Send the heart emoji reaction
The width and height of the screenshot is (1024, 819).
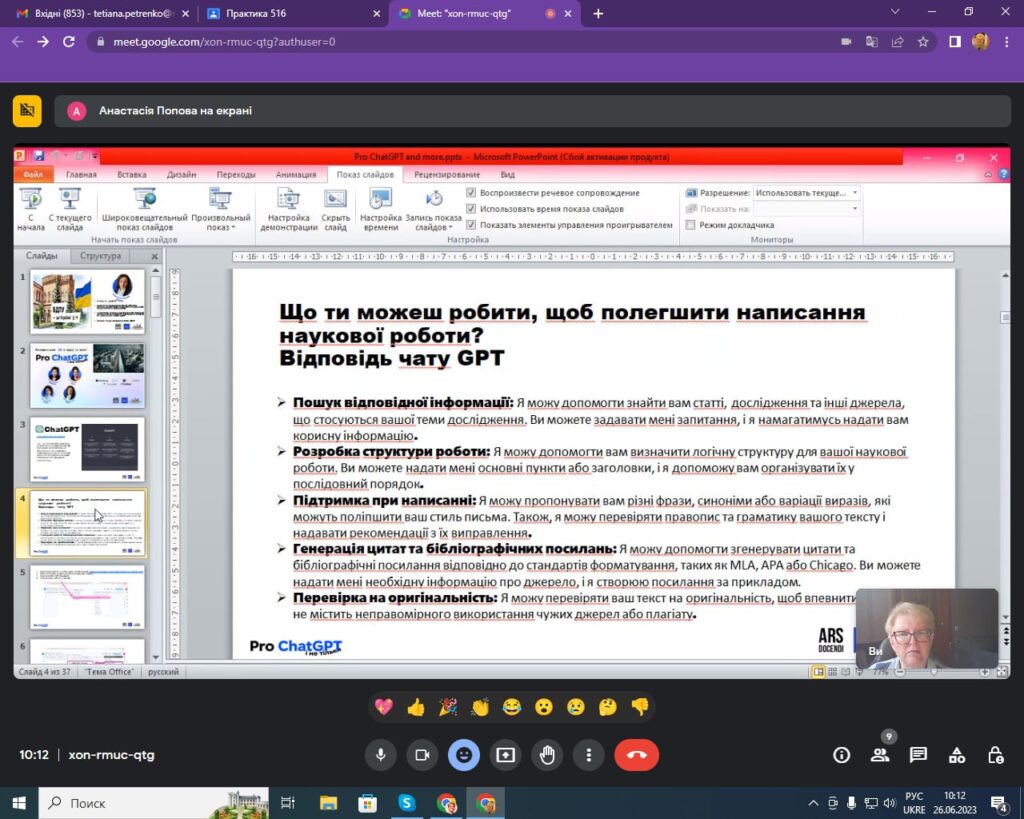tap(384, 708)
